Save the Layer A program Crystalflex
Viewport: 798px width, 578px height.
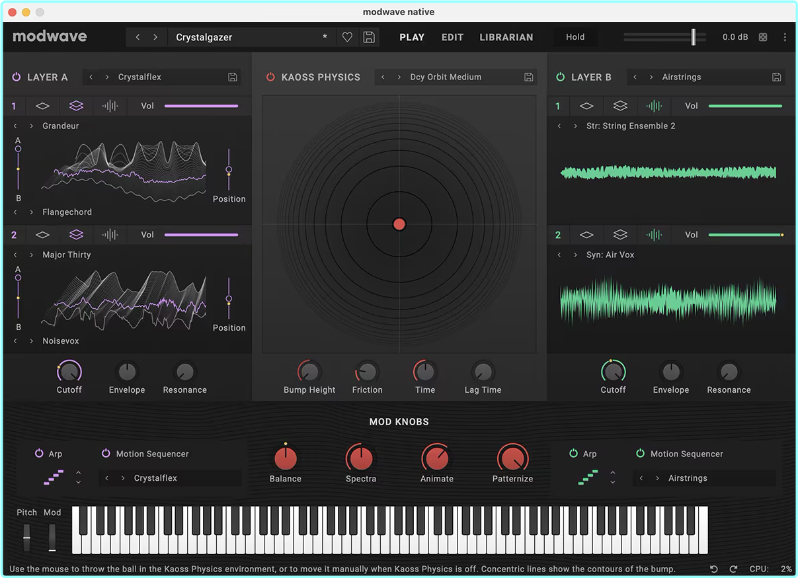click(x=233, y=77)
